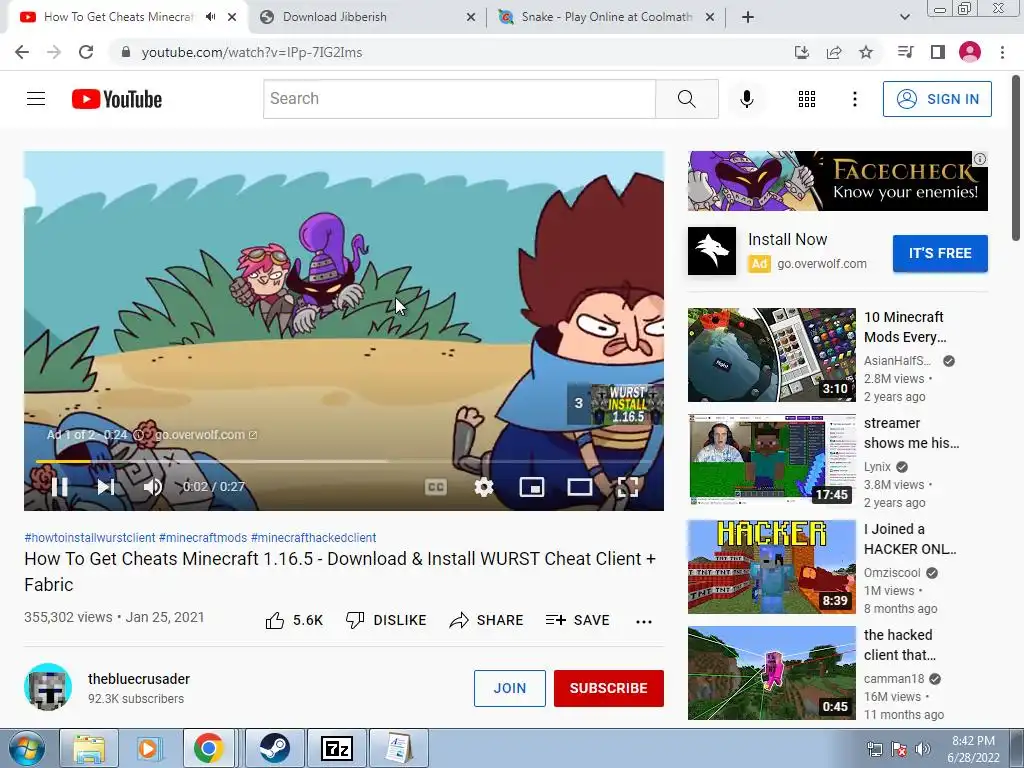
Task: Open 'the hacked client that...' video title
Action: [899, 645]
